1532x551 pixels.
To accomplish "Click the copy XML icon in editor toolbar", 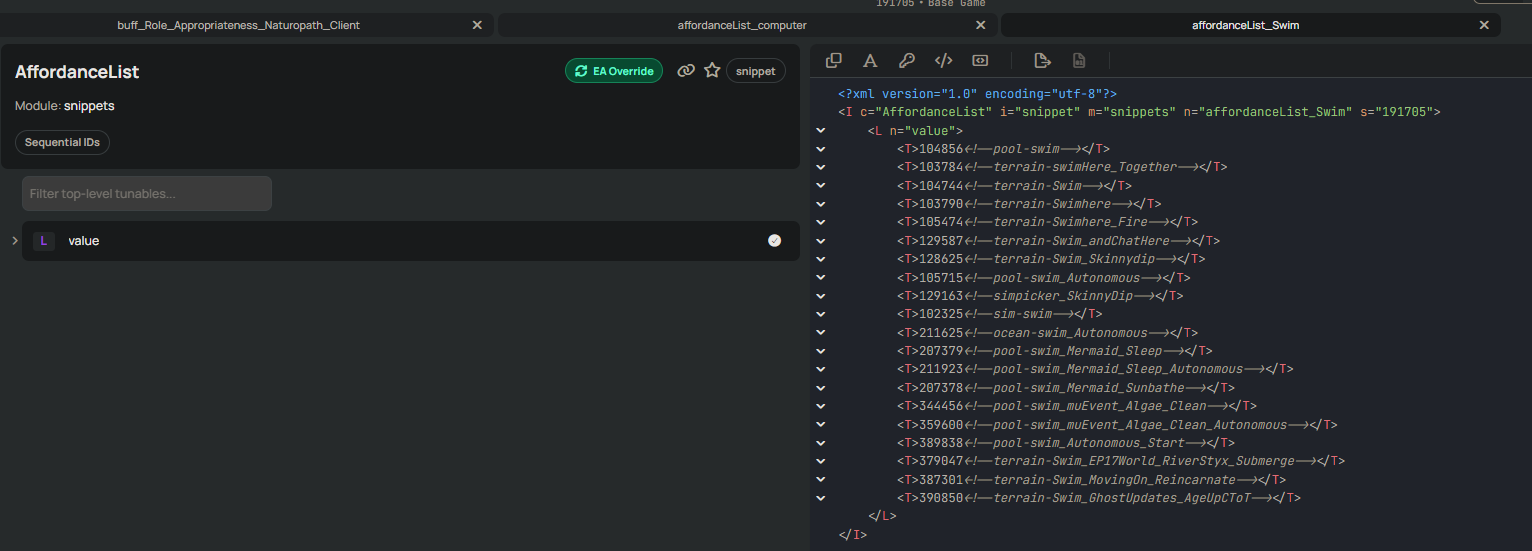I will [x=834, y=61].
